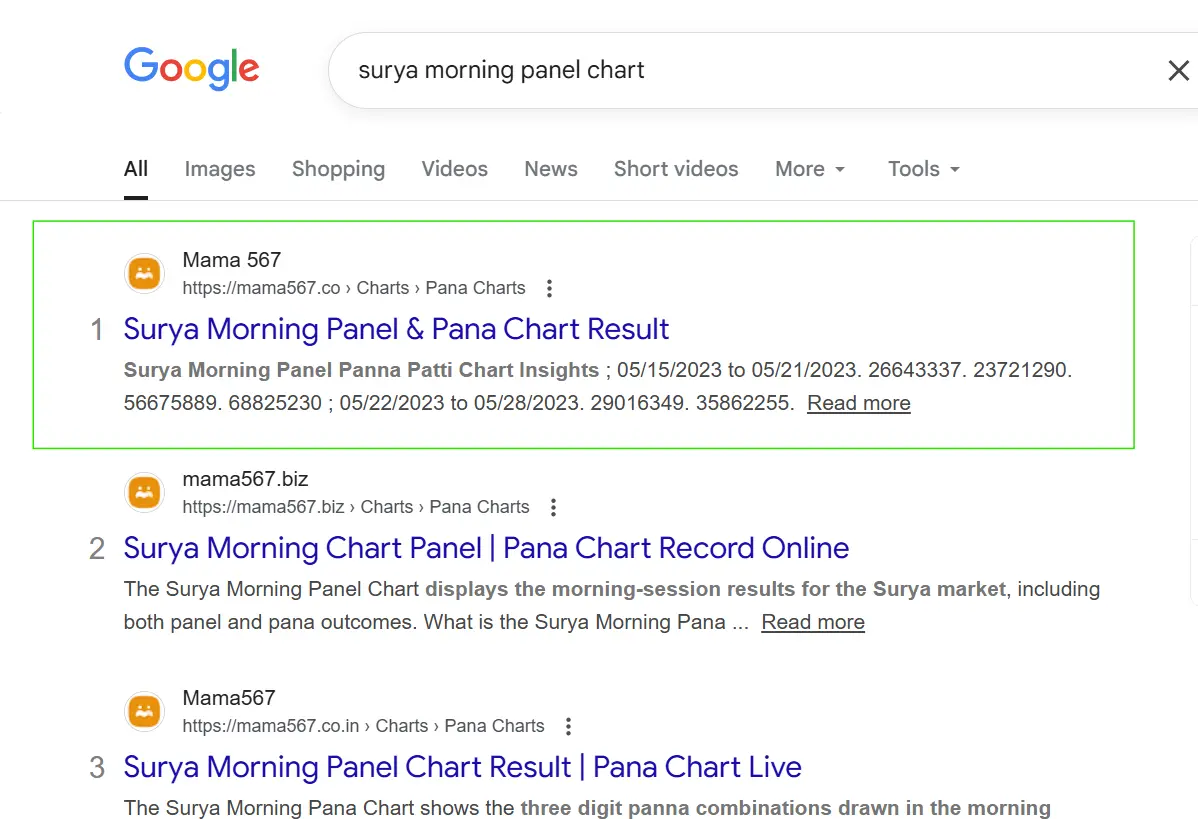Screen dimensions: 1198x819
Task: Expand the Tools dropdown
Action: 923,169
